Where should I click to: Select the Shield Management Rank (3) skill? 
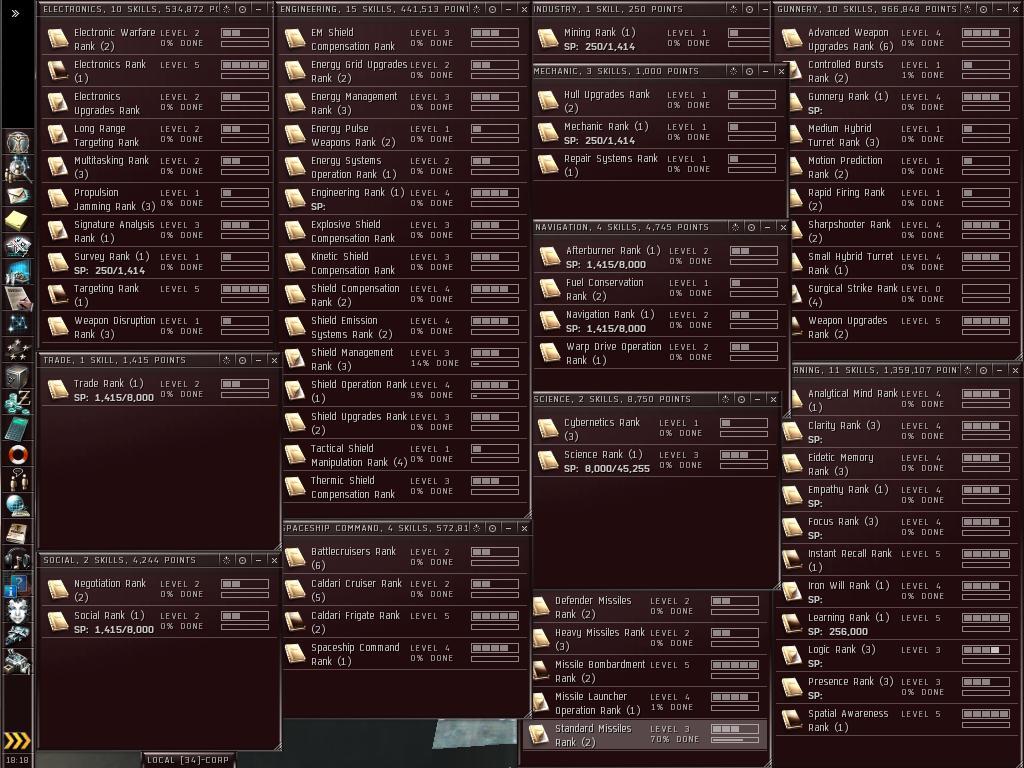(x=405, y=359)
